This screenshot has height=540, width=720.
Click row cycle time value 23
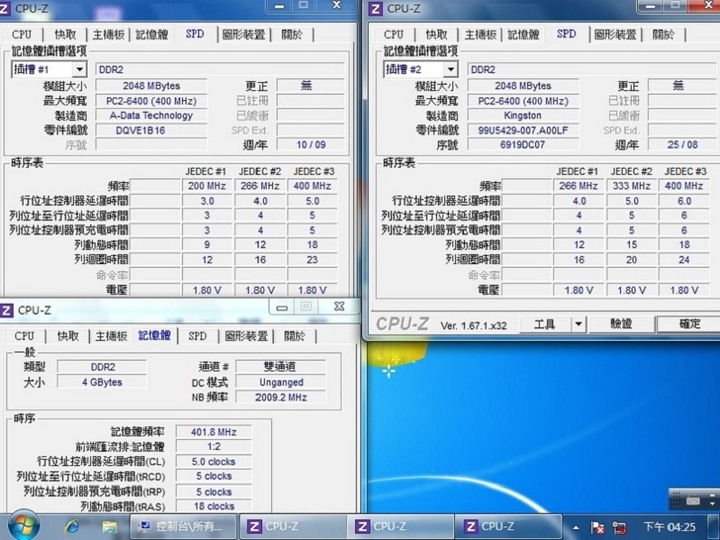click(312, 260)
